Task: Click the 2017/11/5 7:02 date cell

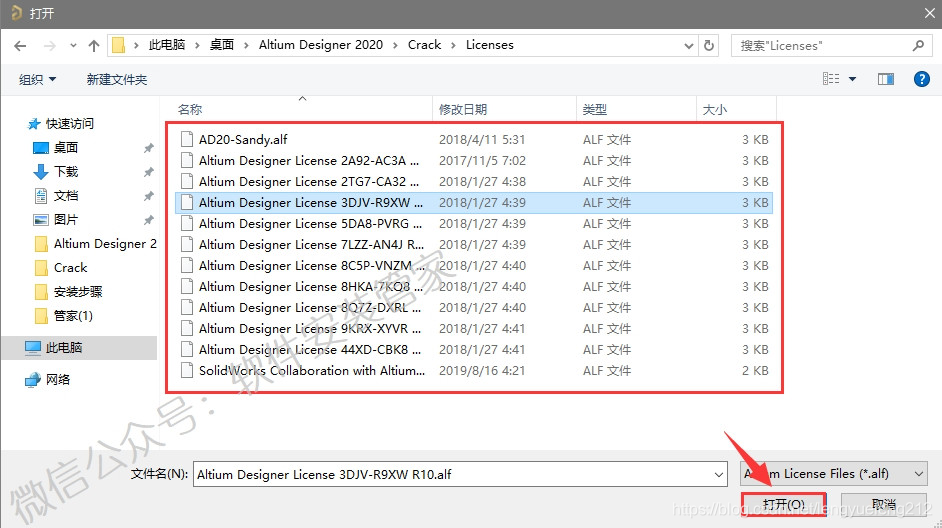Action: click(482, 160)
